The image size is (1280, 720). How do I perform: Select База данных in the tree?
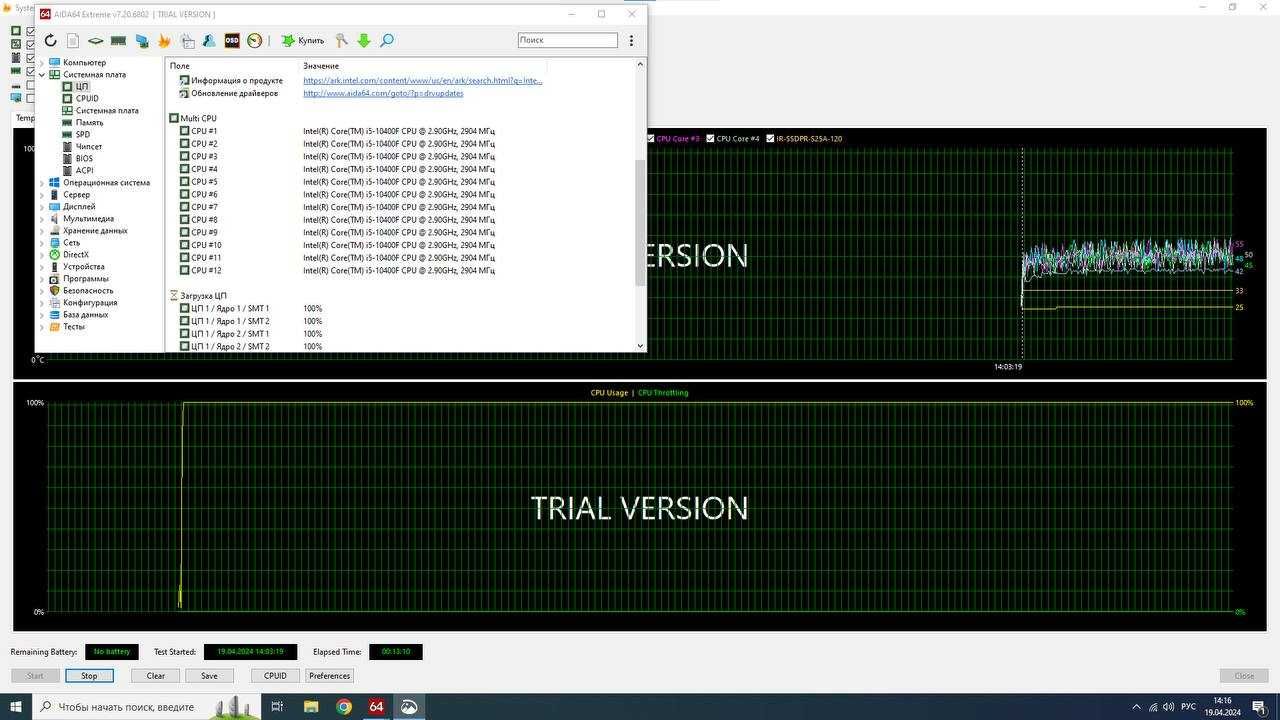pos(86,314)
